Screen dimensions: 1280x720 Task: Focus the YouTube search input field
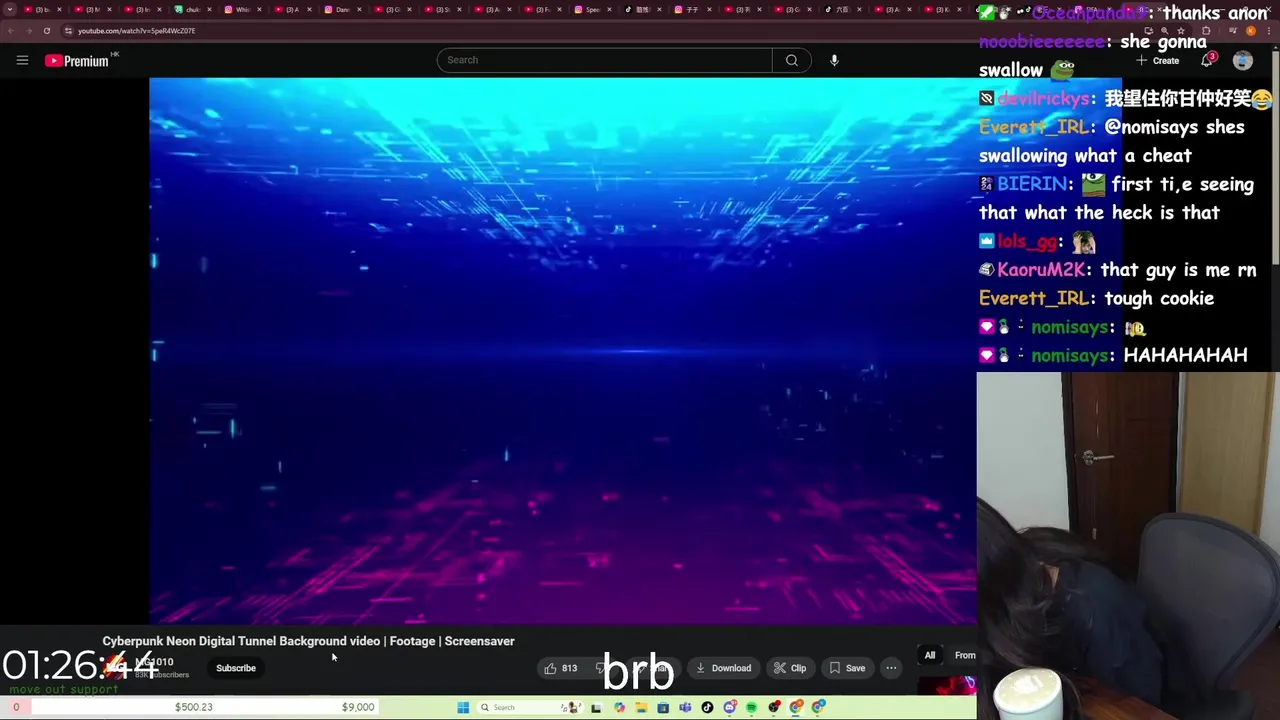tap(604, 60)
